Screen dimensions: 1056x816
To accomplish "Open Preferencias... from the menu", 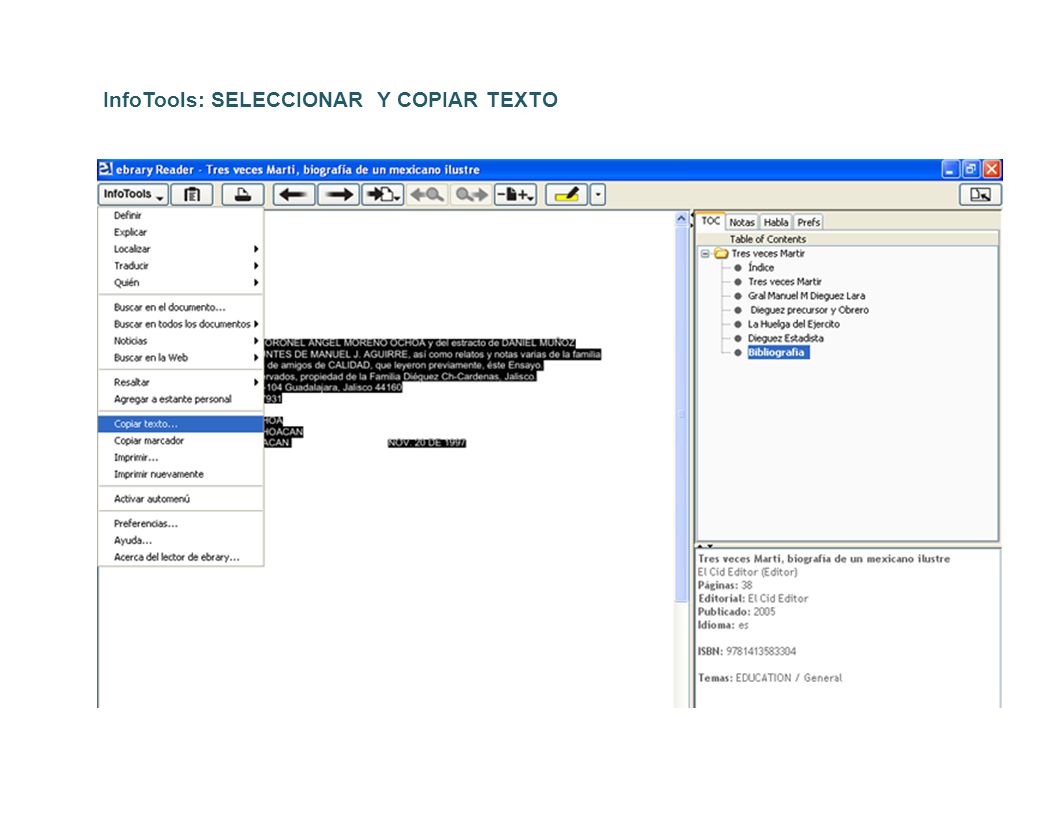I will [x=180, y=524].
